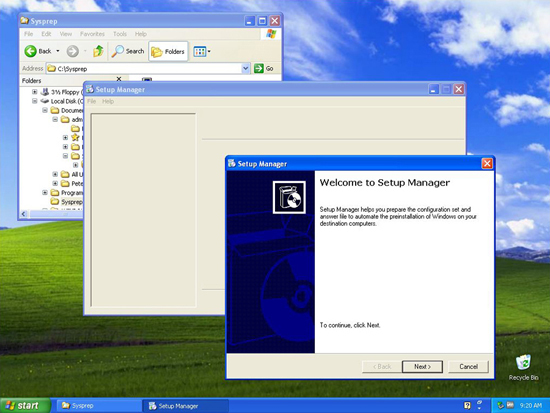Click the Folders tree left scroll arrow

[24, 214]
